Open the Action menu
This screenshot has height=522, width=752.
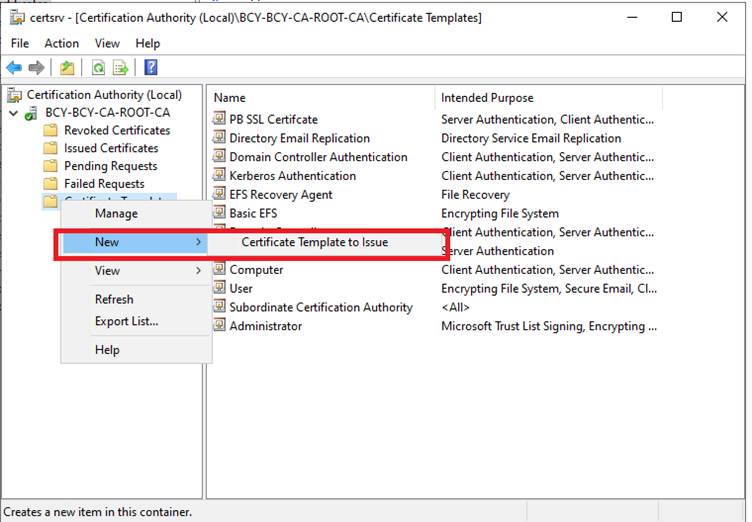point(61,44)
